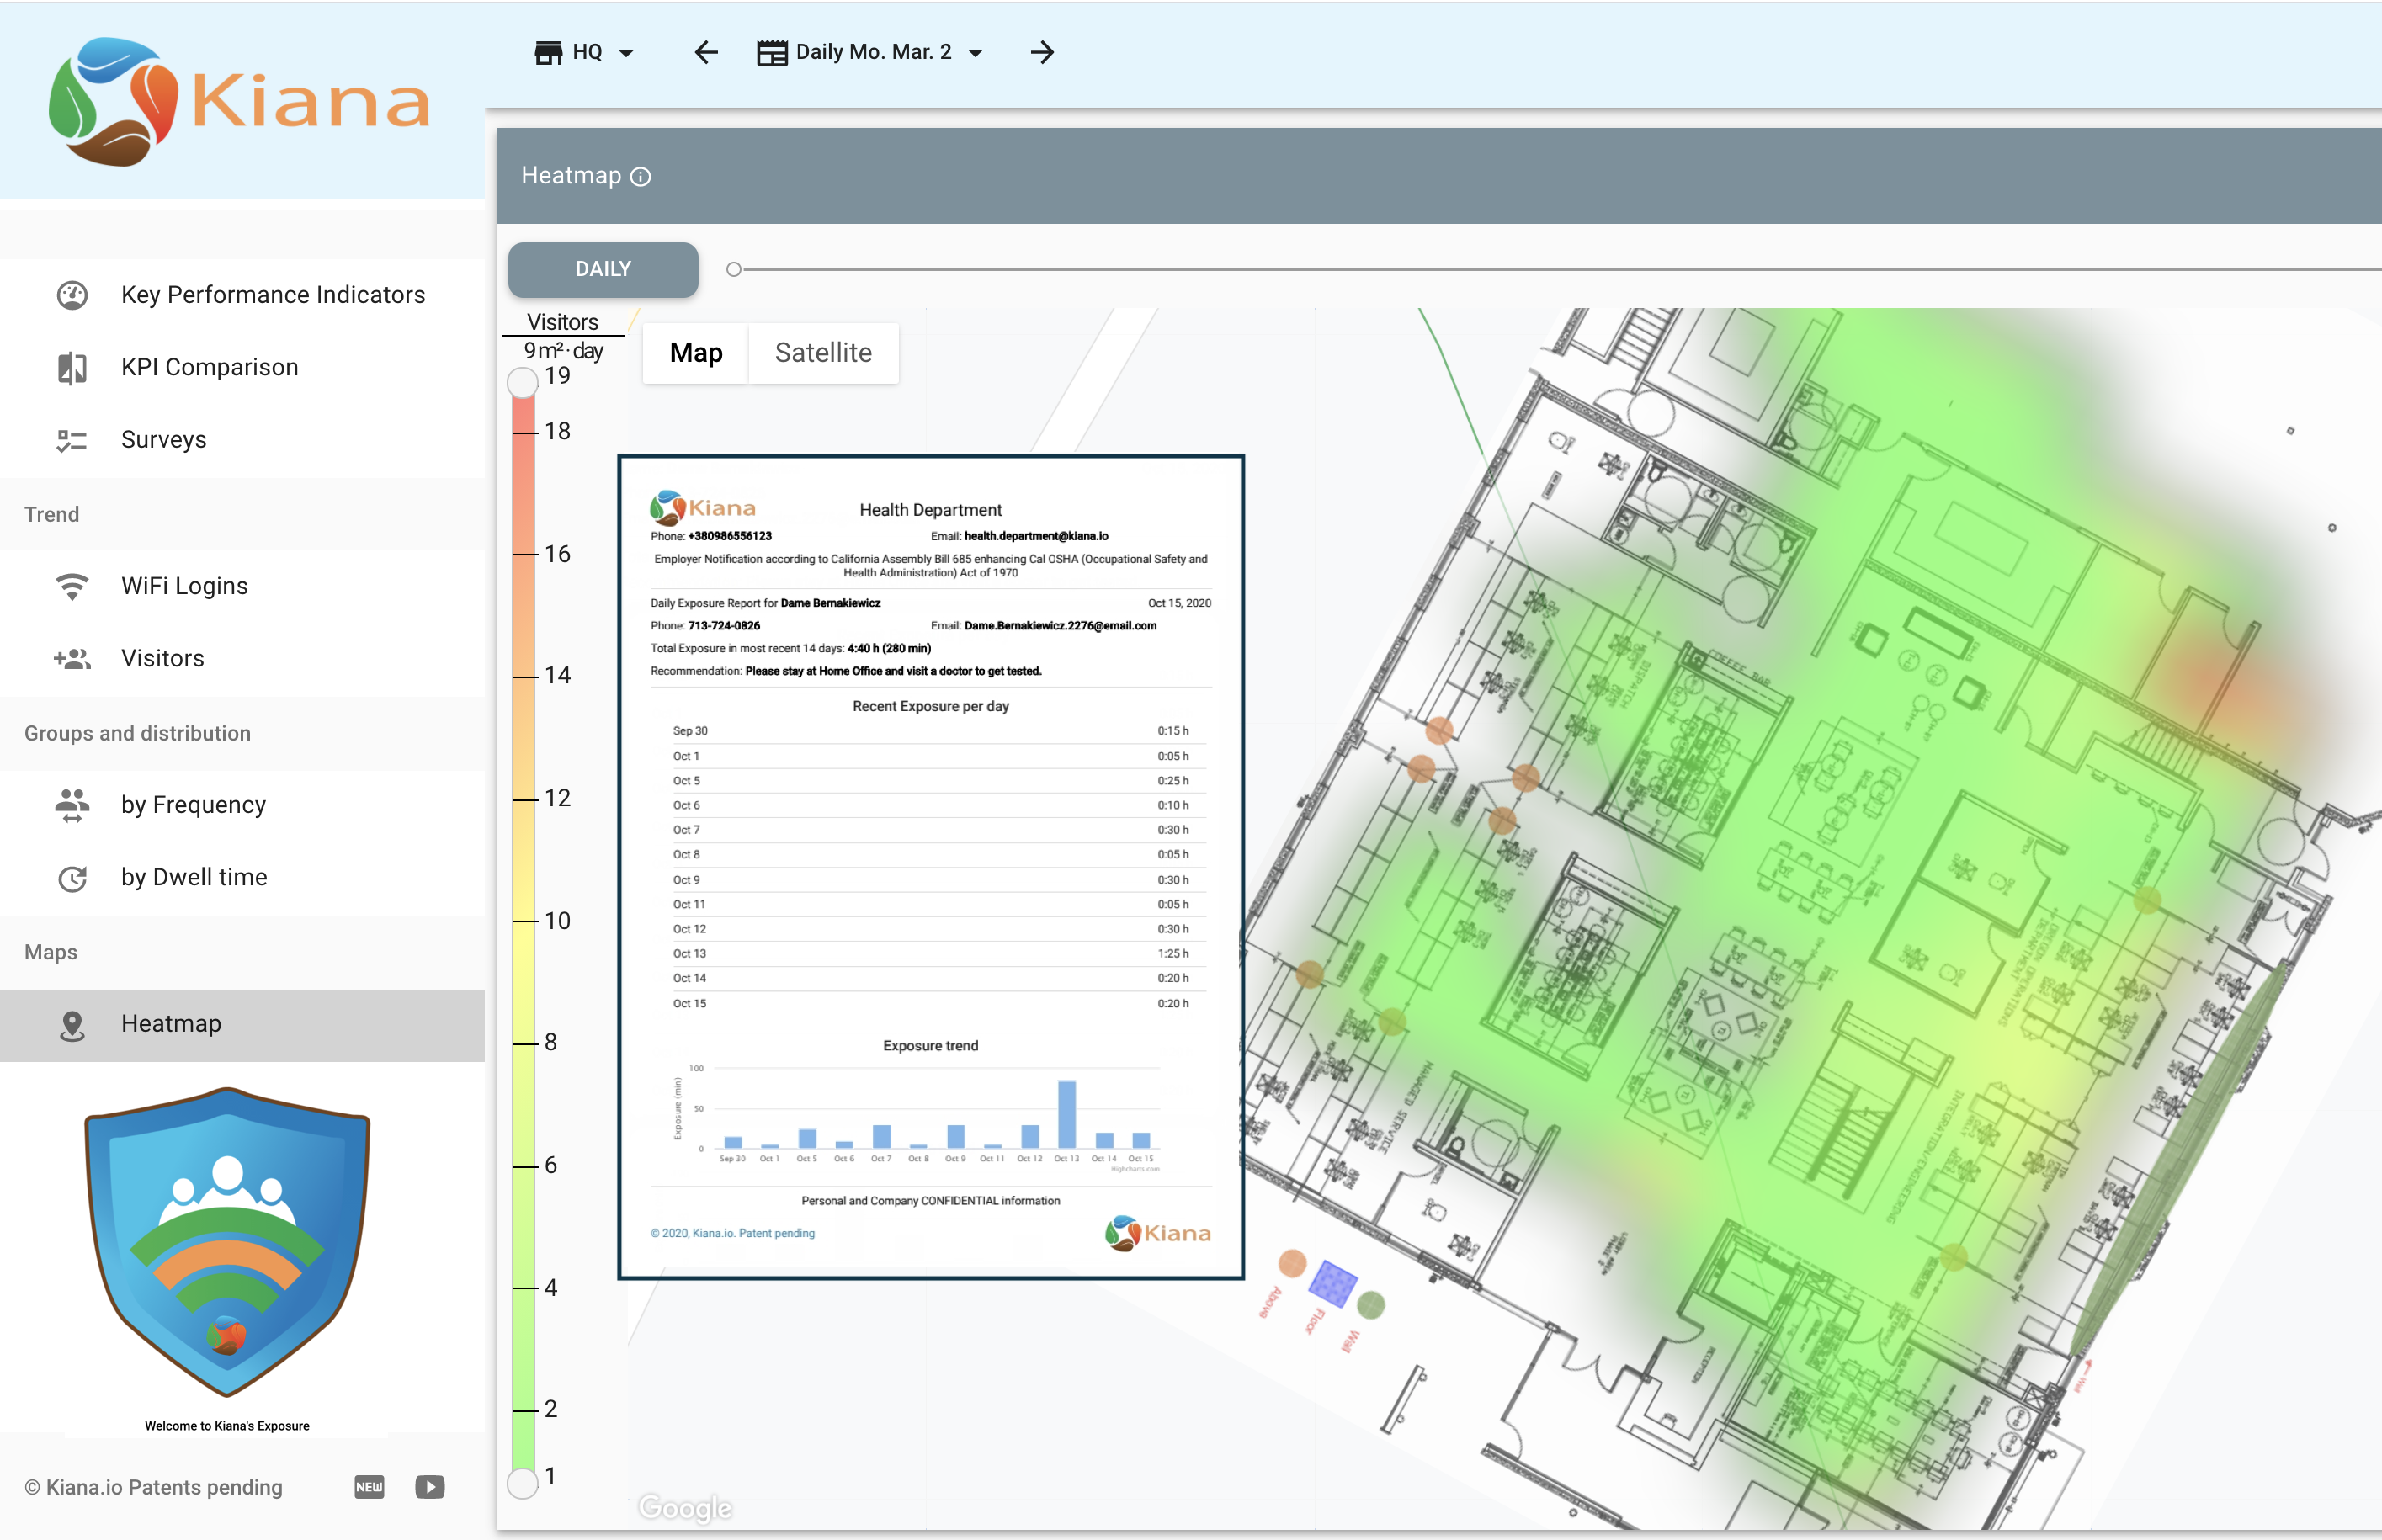Click the by Frequency people icon
This screenshot has width=2382, height=1540.
72,805
